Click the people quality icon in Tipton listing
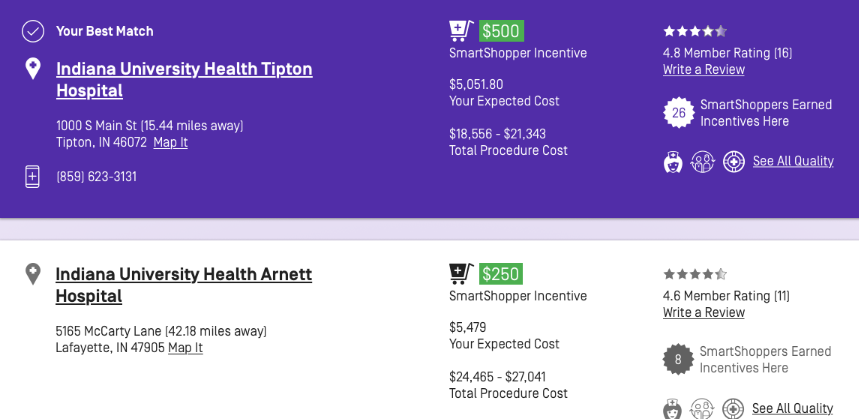Image resolution: width=859 pixels, height=419 pixels. pyautogui.click(x=703, y=162)
